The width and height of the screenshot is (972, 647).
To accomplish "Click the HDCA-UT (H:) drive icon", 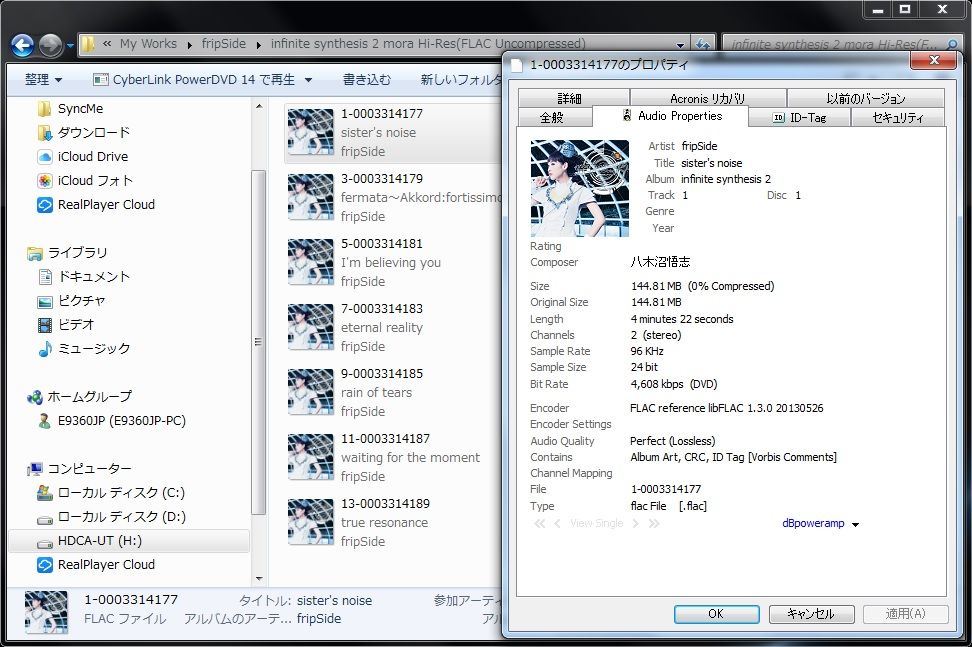I will 45,542.
